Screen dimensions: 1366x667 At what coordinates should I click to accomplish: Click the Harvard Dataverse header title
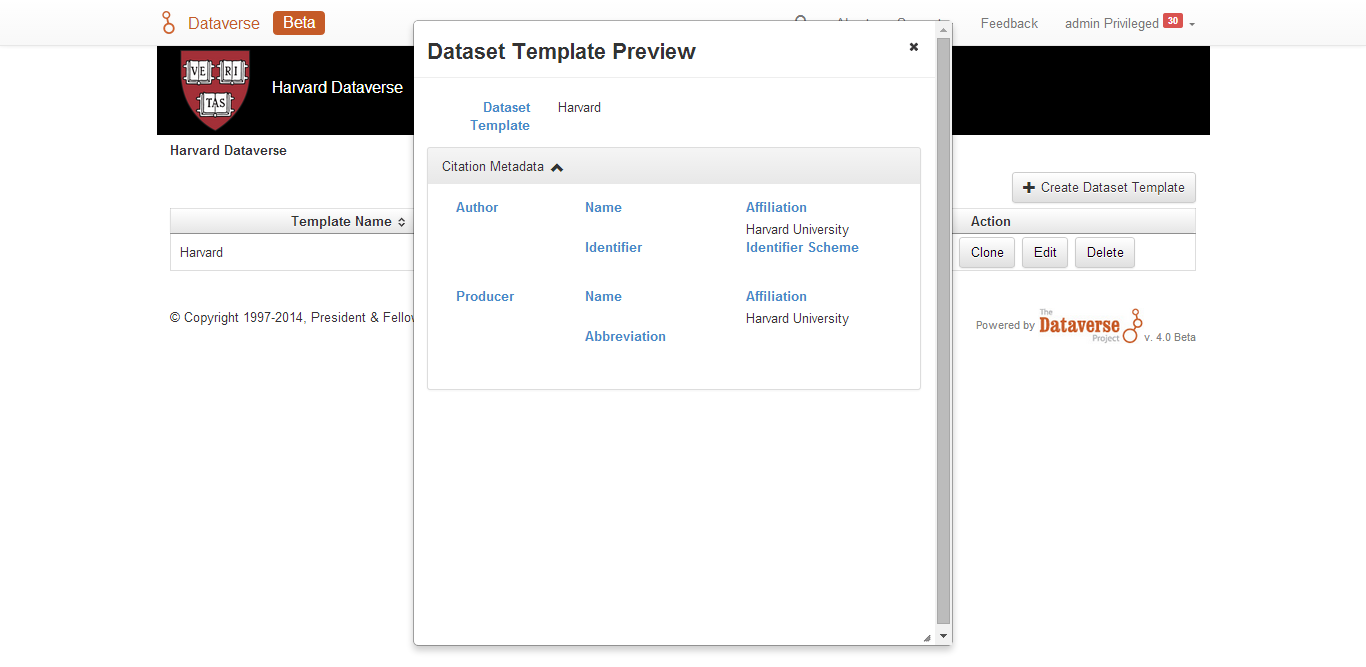click(337, 88)
